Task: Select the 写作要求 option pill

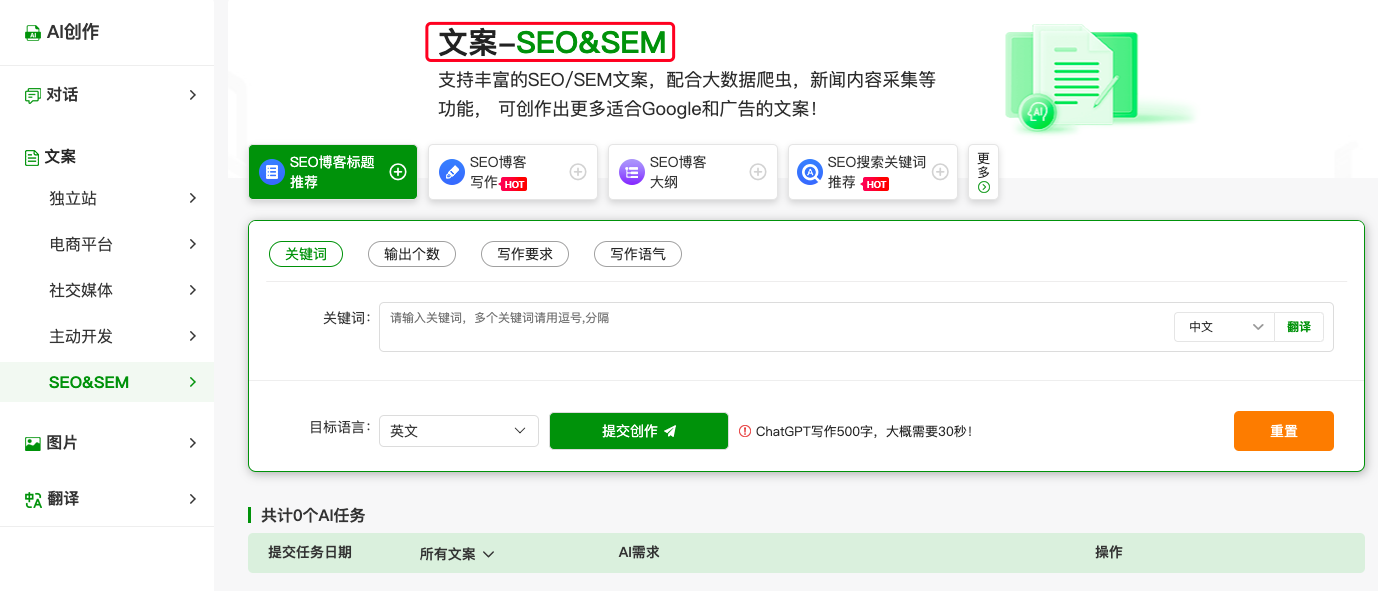Action: (x=525, y=254)
